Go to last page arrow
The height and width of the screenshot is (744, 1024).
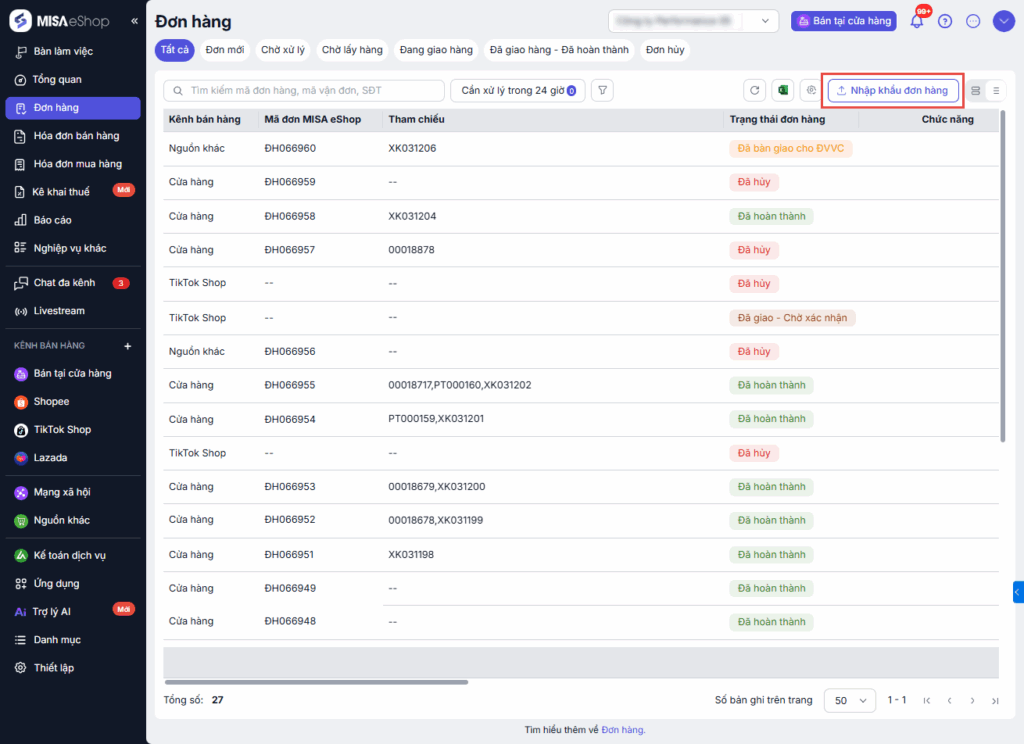tap(995, 700)
